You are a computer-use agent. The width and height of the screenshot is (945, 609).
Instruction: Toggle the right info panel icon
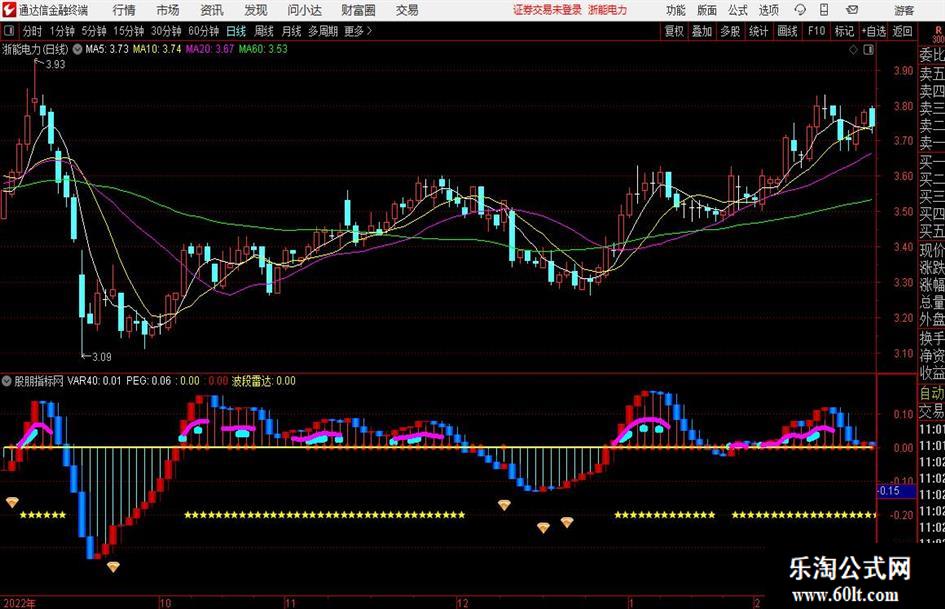(868, 50)
